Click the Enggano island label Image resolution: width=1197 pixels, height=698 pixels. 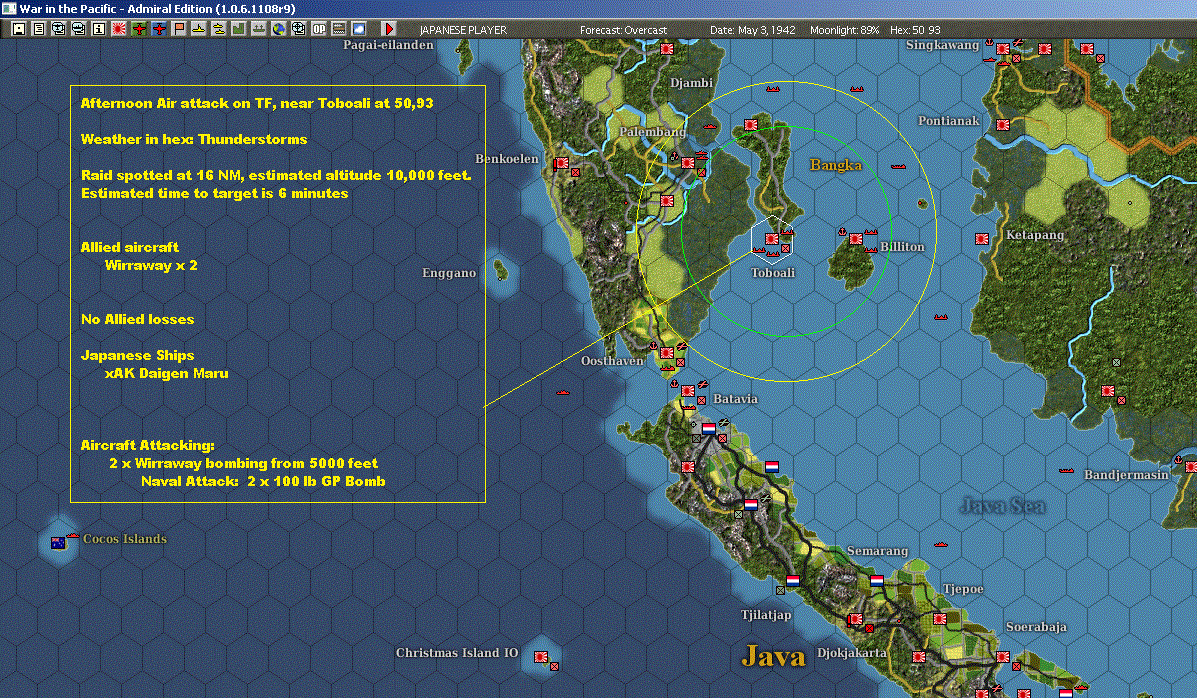pos(449,273)
